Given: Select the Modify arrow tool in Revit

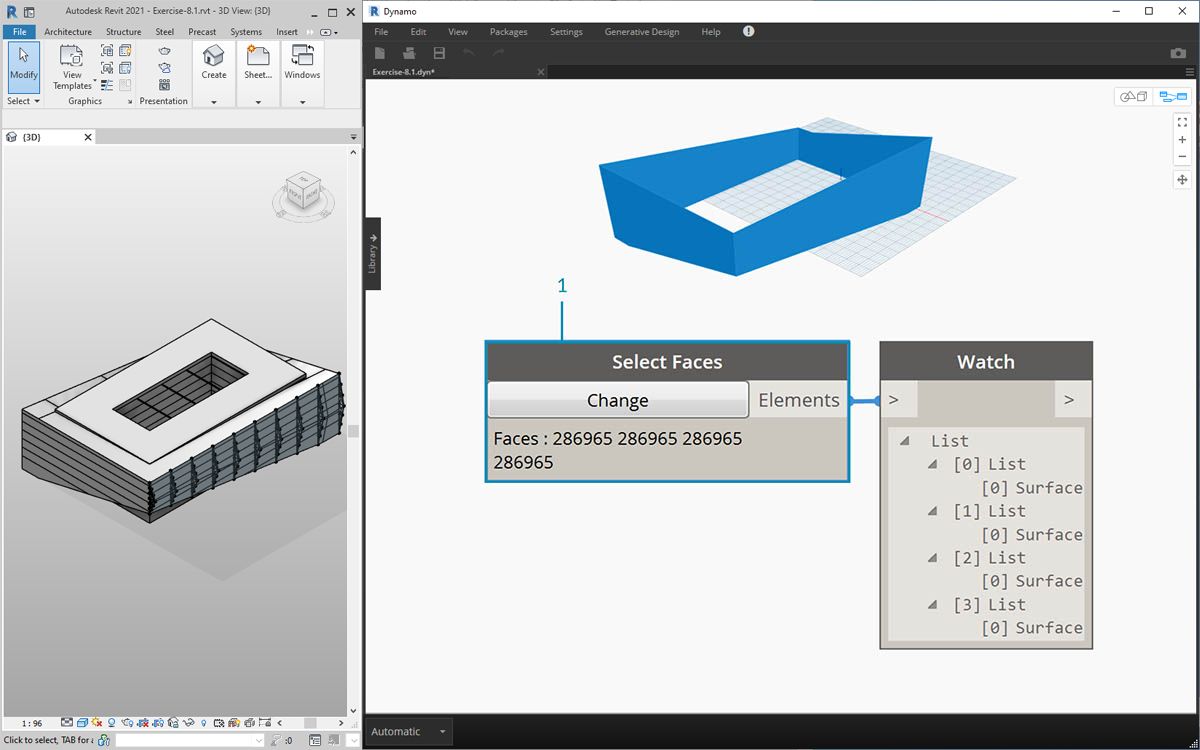Looking at the screenshot, I should point(24,64).
